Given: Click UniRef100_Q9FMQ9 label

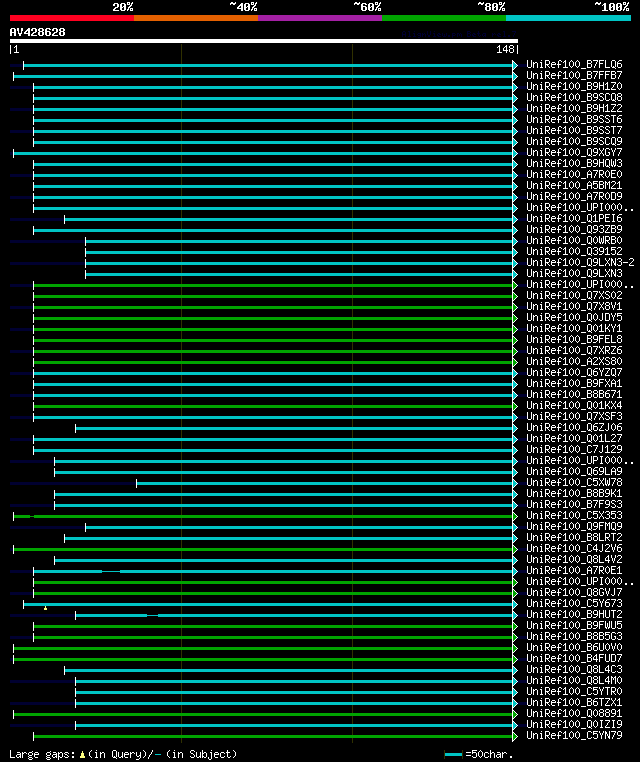Looking at the screenshot, I should [574, 527].
